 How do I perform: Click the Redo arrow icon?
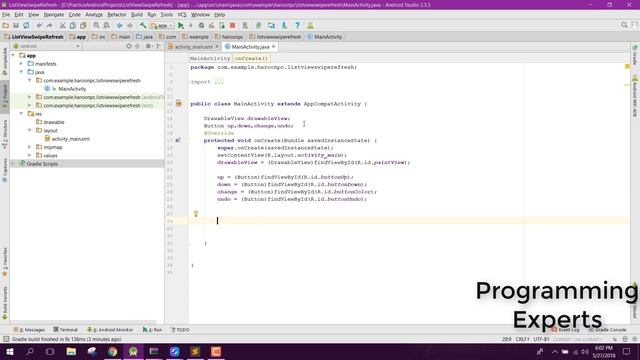[x=49, y=25]
